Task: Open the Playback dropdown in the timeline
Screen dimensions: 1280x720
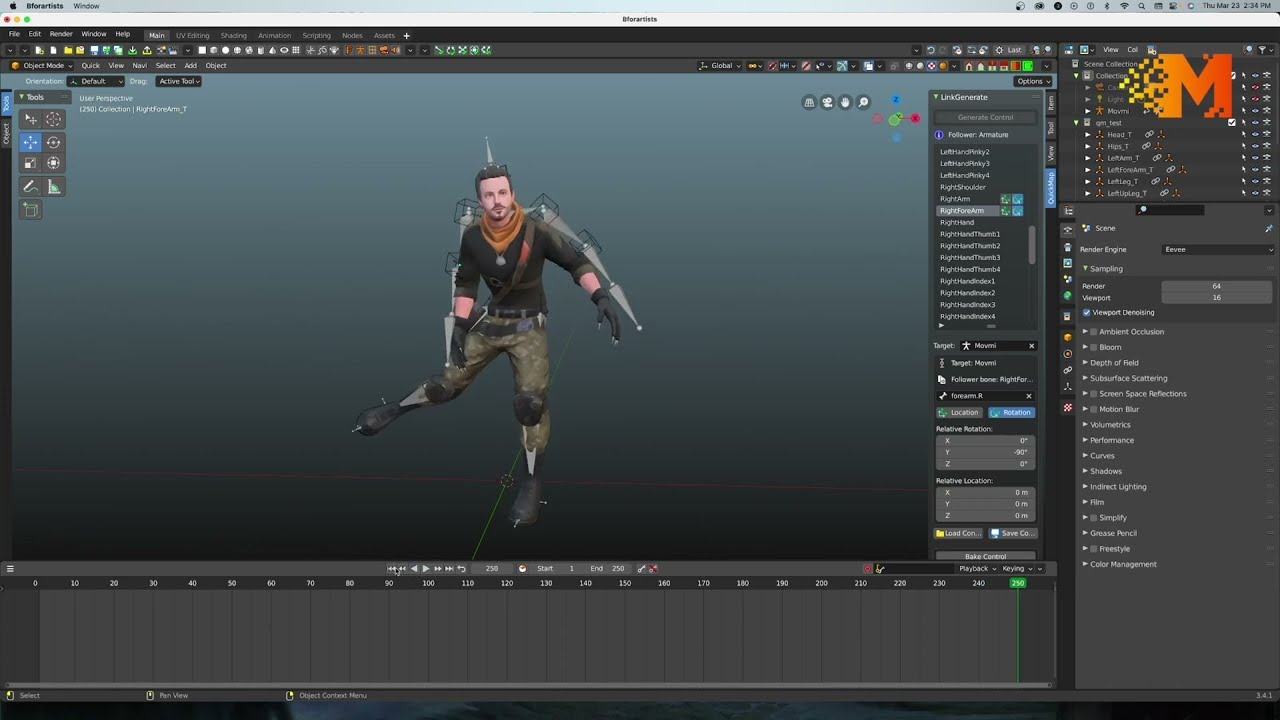Action: coord(978,568)
